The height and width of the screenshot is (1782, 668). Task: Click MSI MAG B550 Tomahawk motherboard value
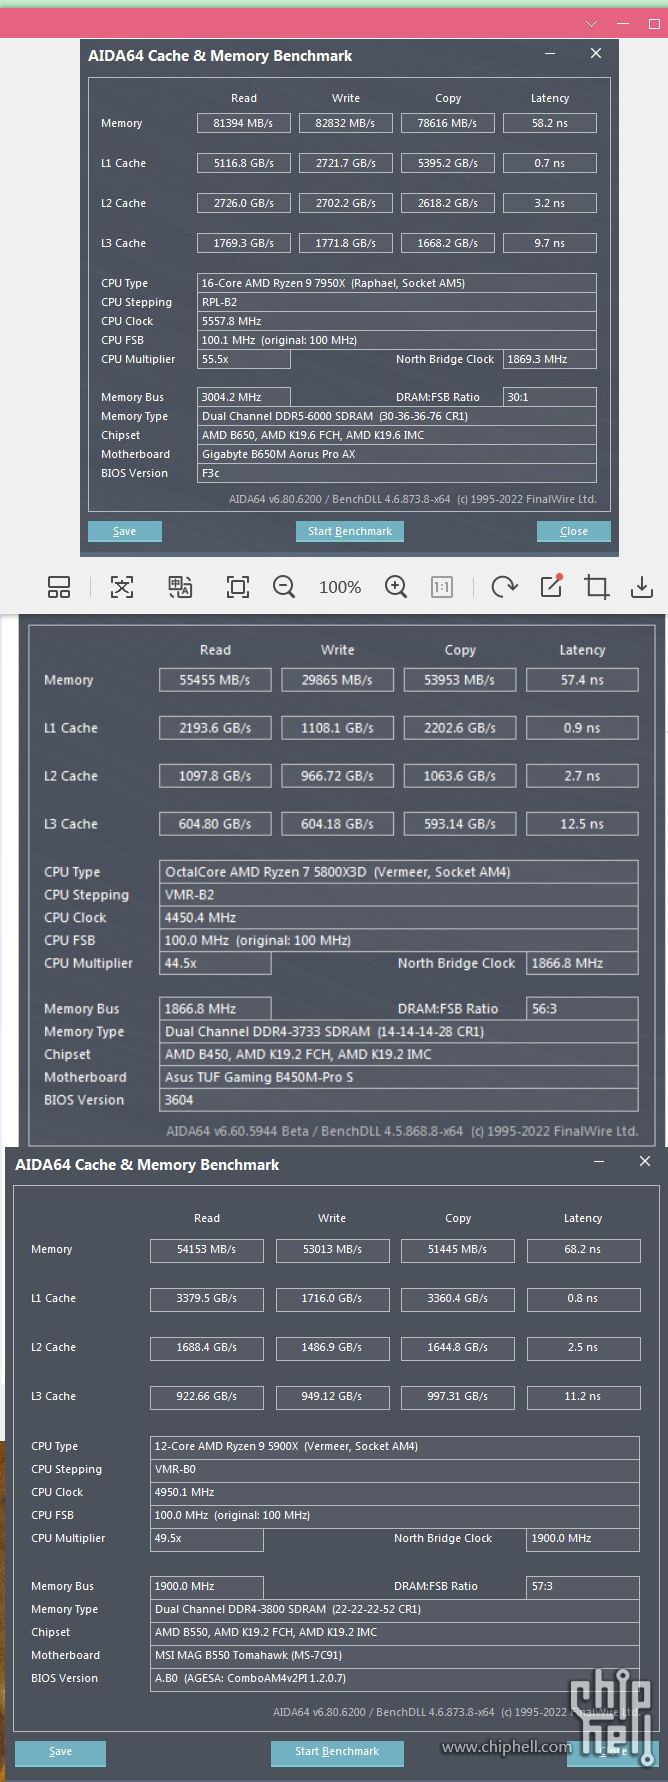[395, 1655]
